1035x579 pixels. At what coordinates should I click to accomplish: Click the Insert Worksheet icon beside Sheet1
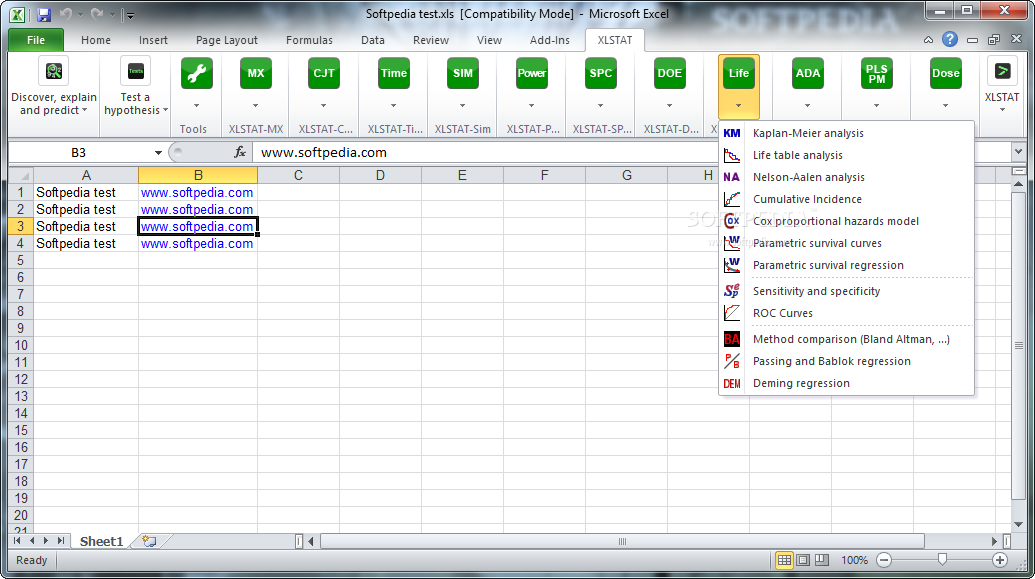pos(149,541)
